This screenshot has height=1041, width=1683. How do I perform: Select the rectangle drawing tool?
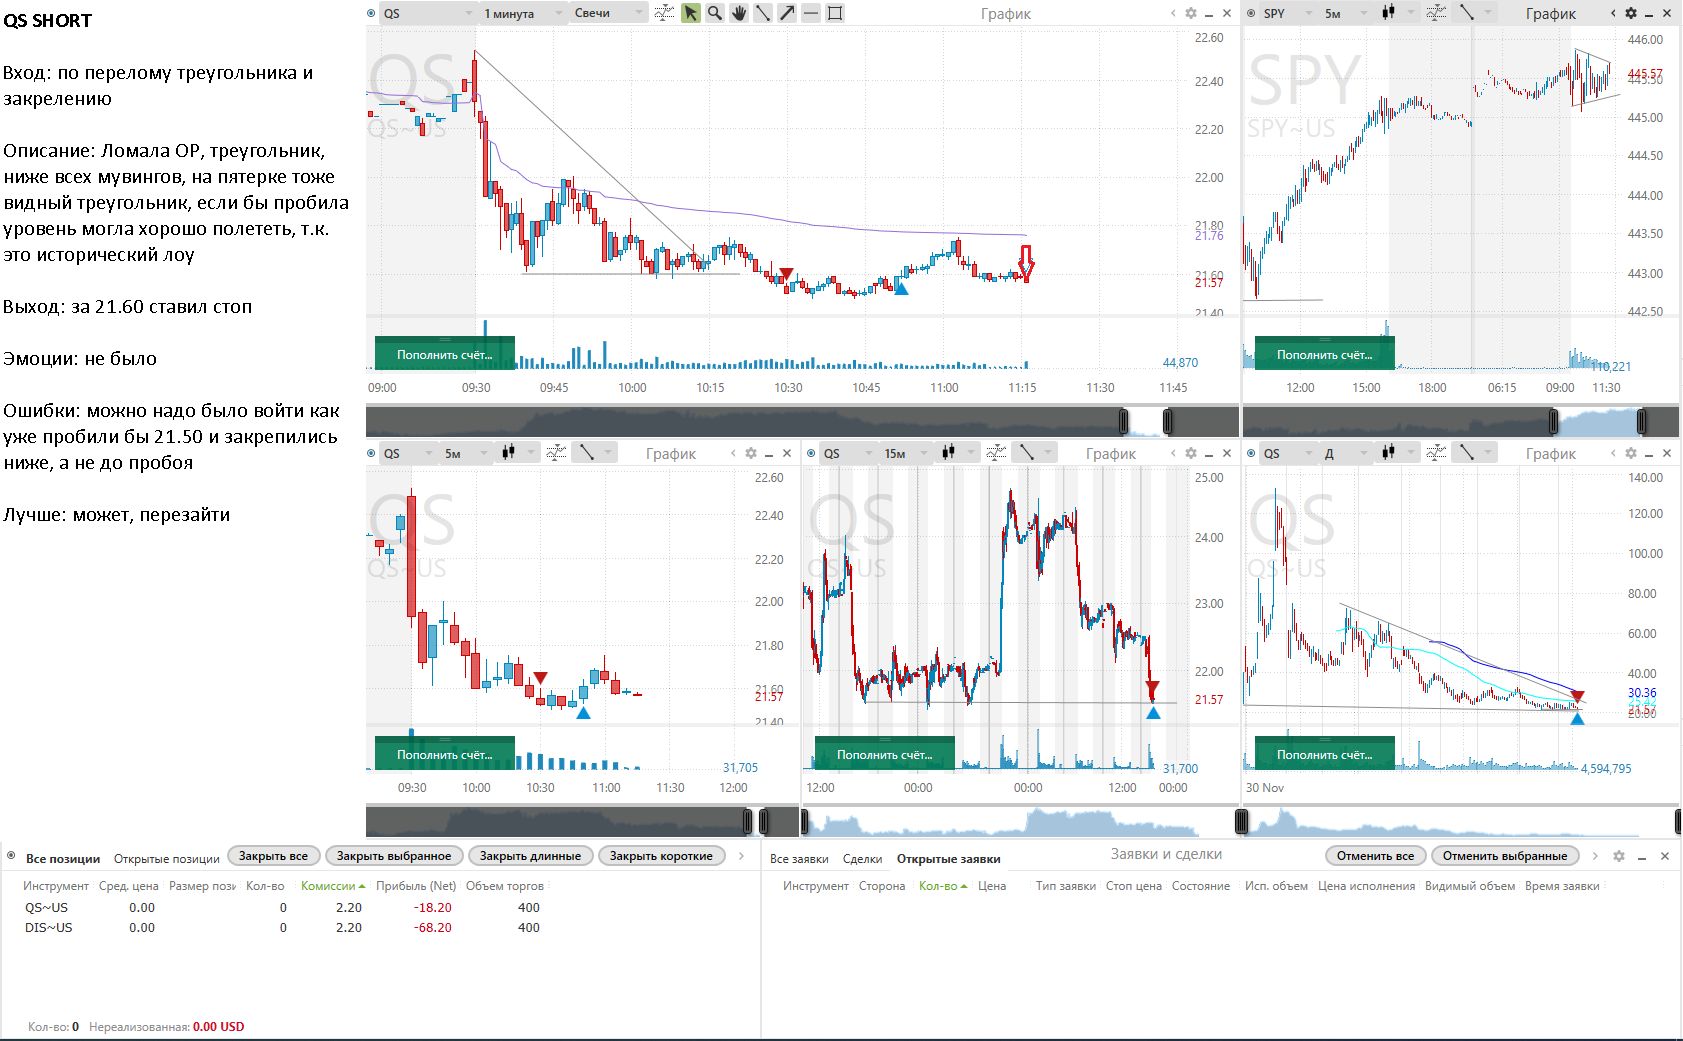pyautogui.click(x=835, y=13)
